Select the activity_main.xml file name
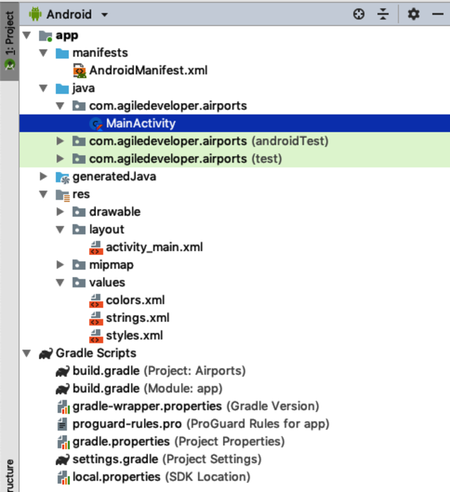The height and width of the screenshot is (492, 450). 154,247
